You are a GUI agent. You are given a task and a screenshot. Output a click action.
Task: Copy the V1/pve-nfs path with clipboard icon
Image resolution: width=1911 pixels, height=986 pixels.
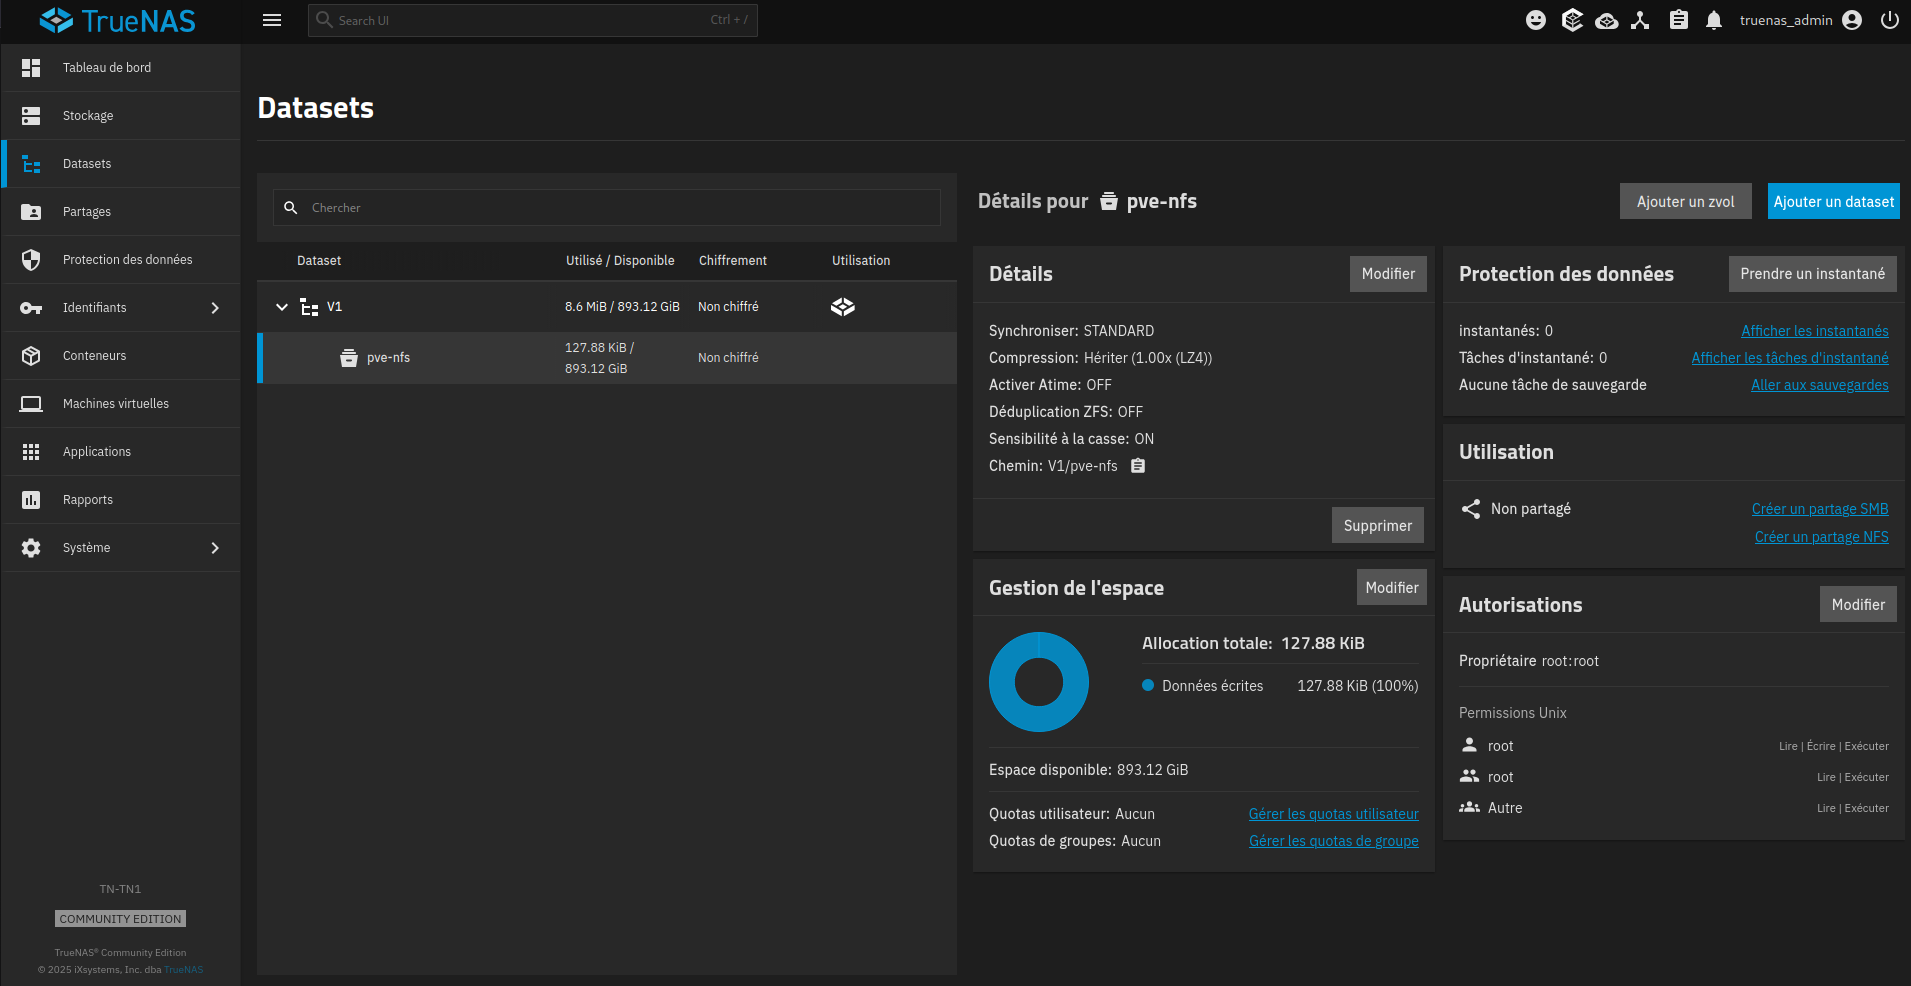[1138, 466]
